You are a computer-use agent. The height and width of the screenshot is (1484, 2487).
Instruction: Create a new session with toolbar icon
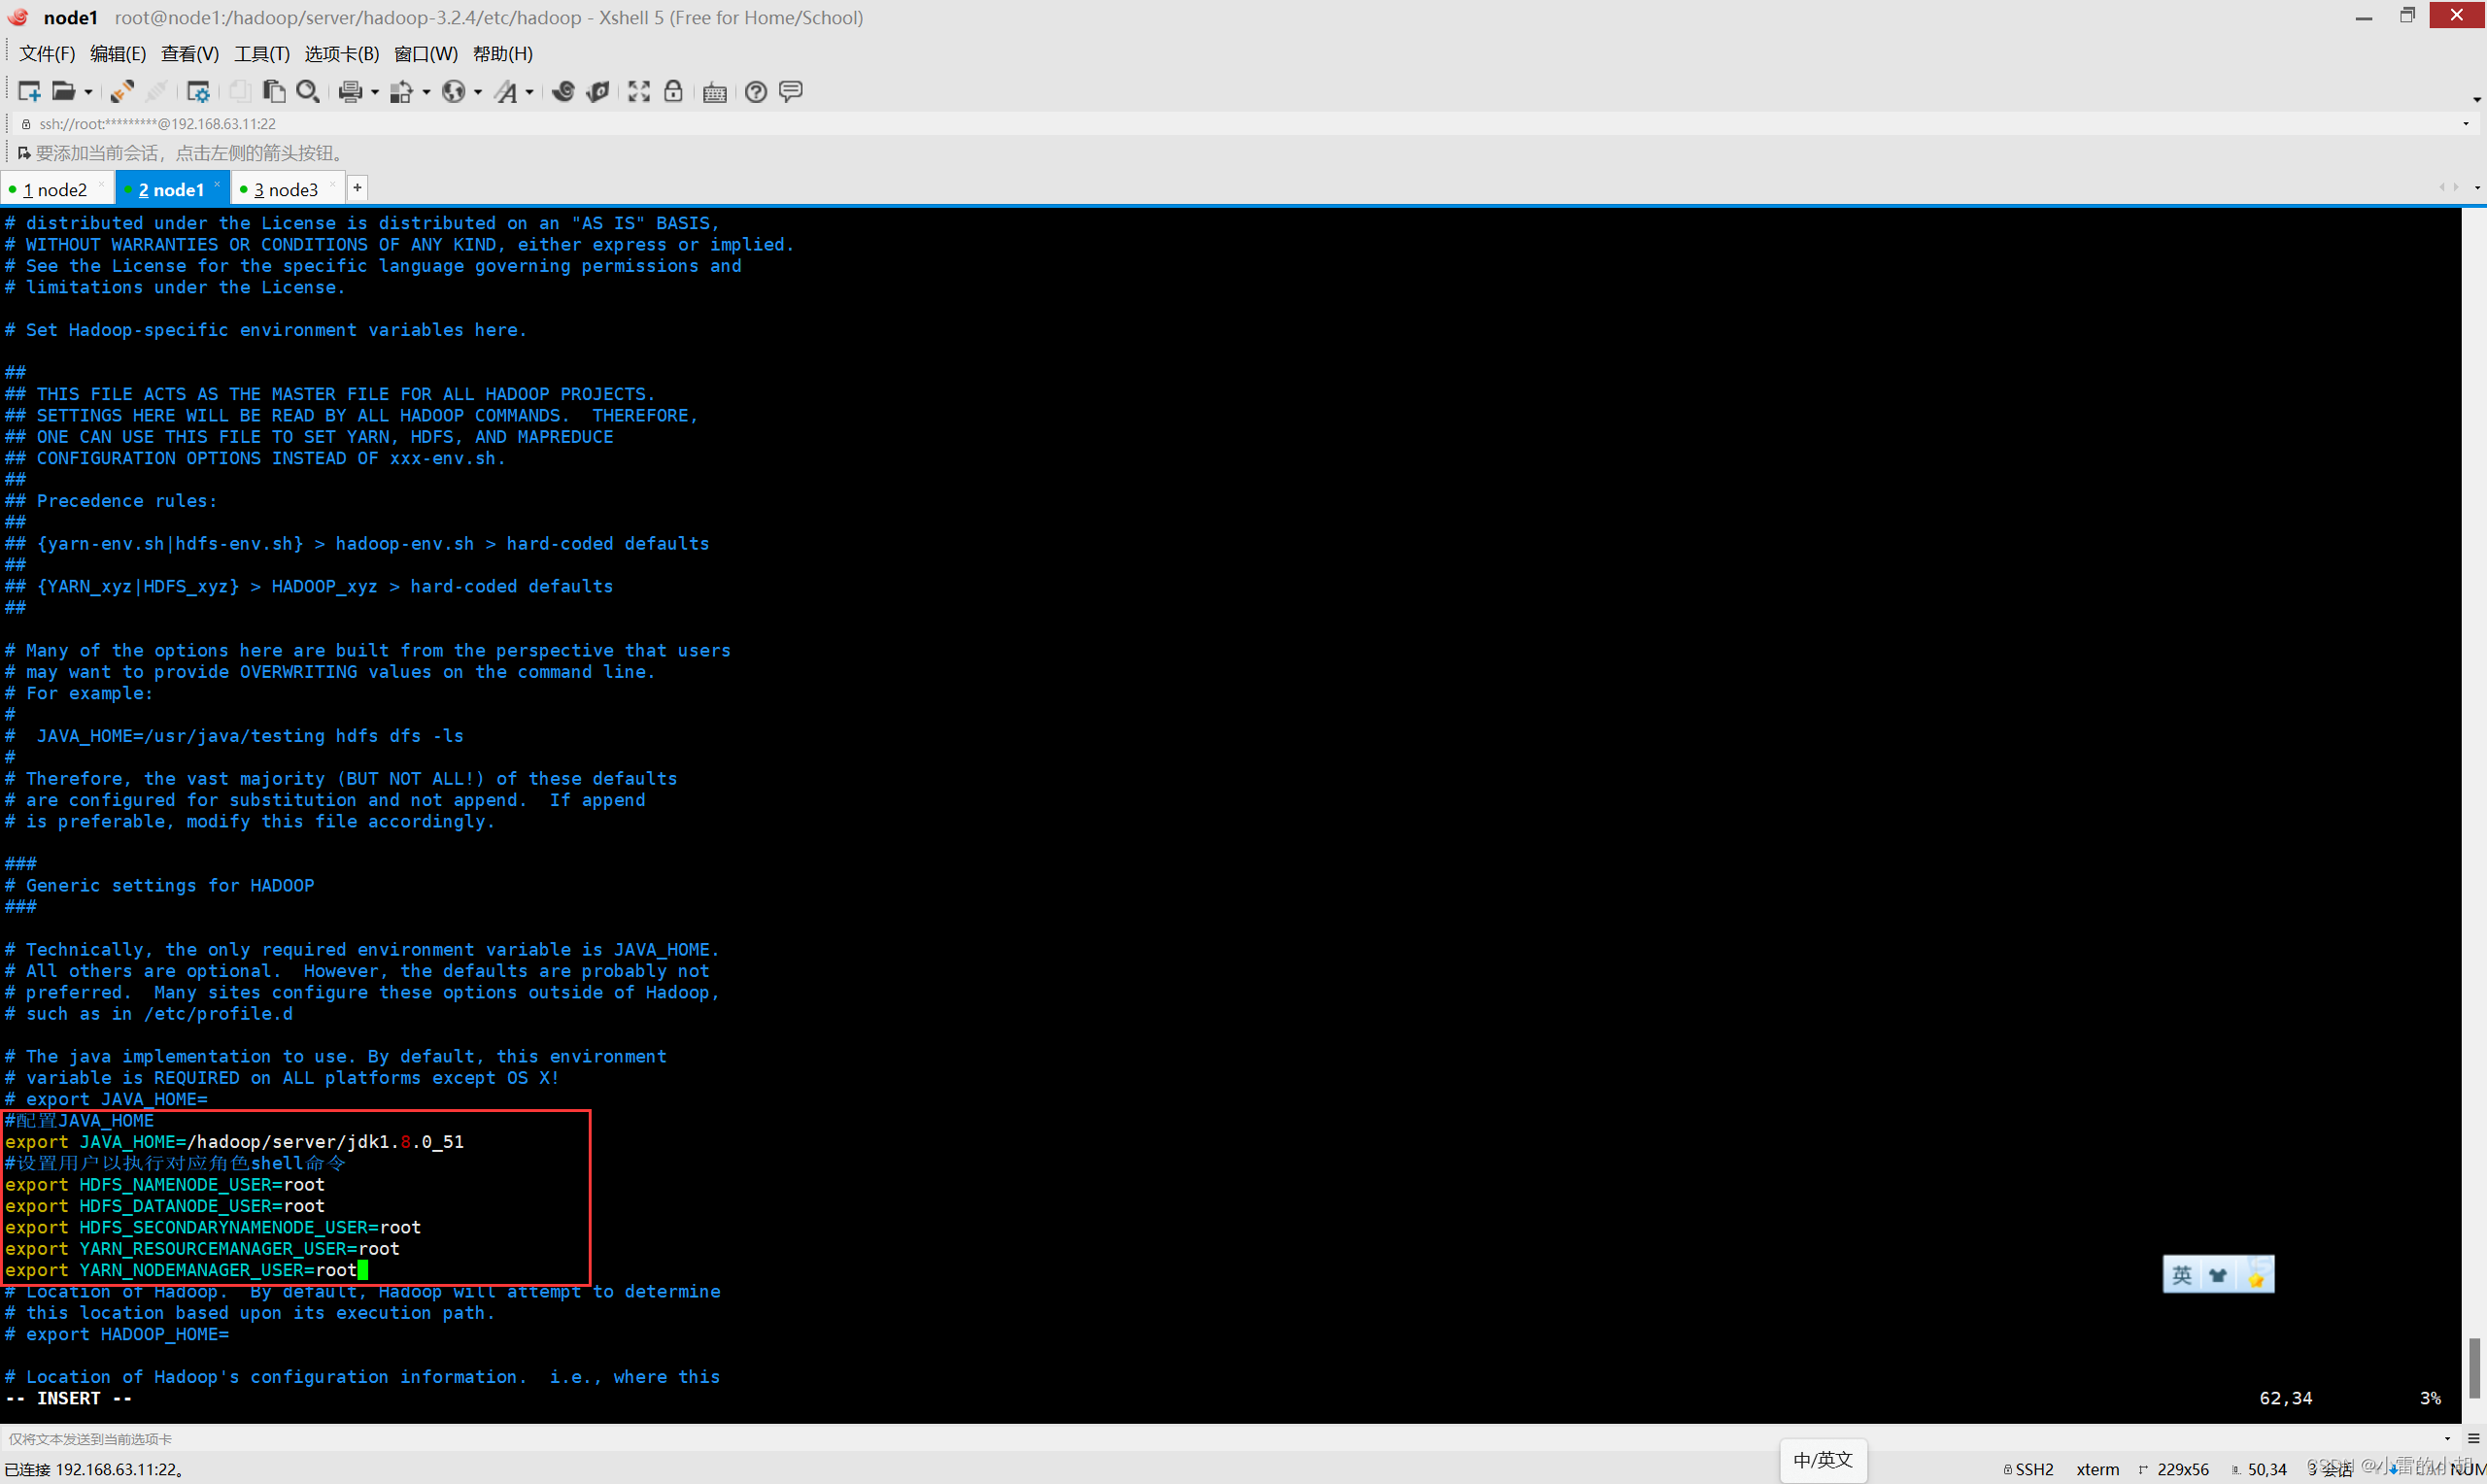coord(29,92)
